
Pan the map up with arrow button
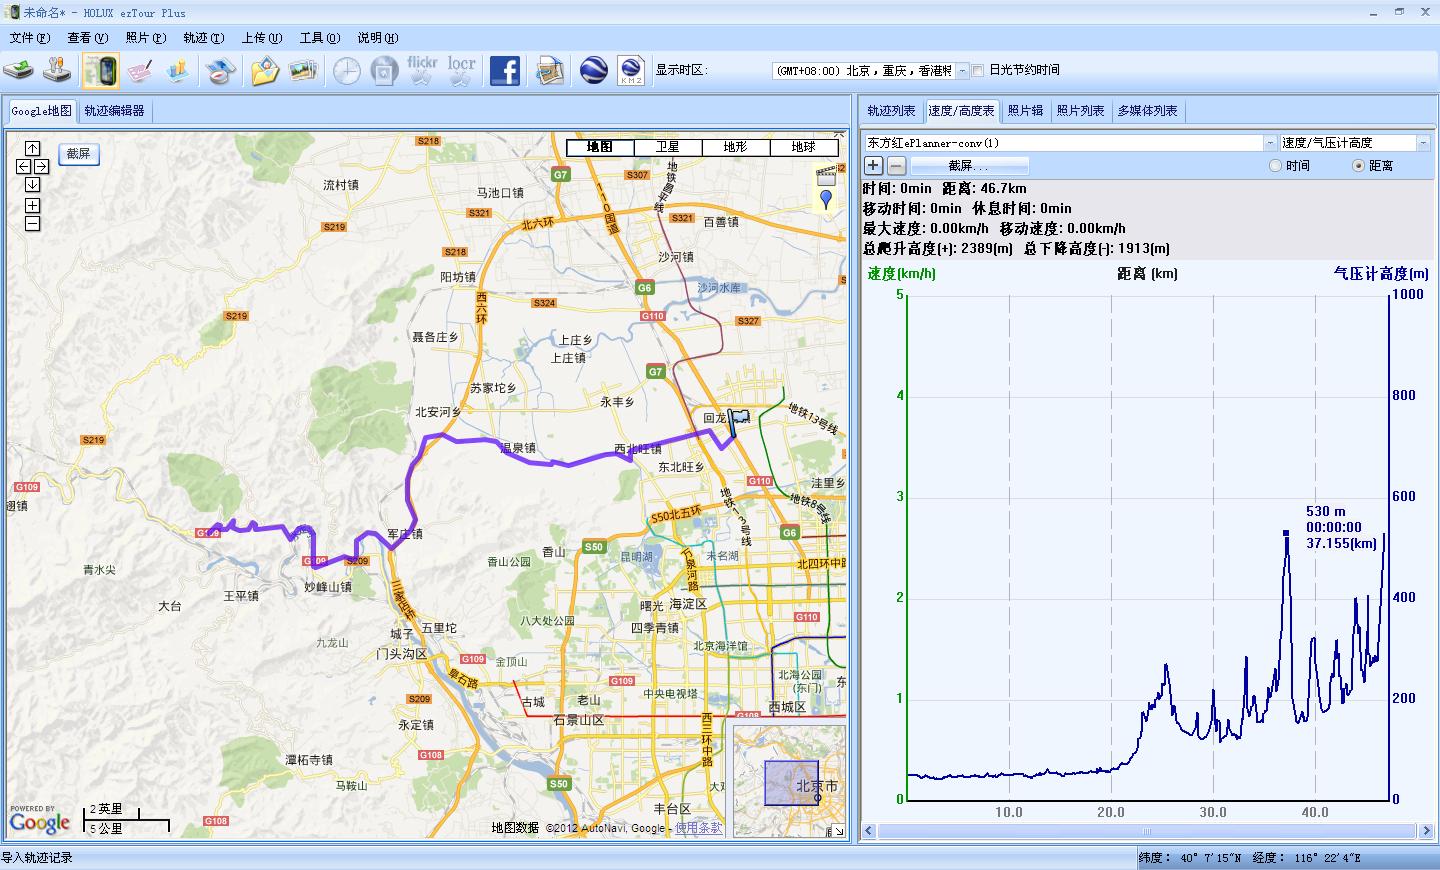point(32,148)
